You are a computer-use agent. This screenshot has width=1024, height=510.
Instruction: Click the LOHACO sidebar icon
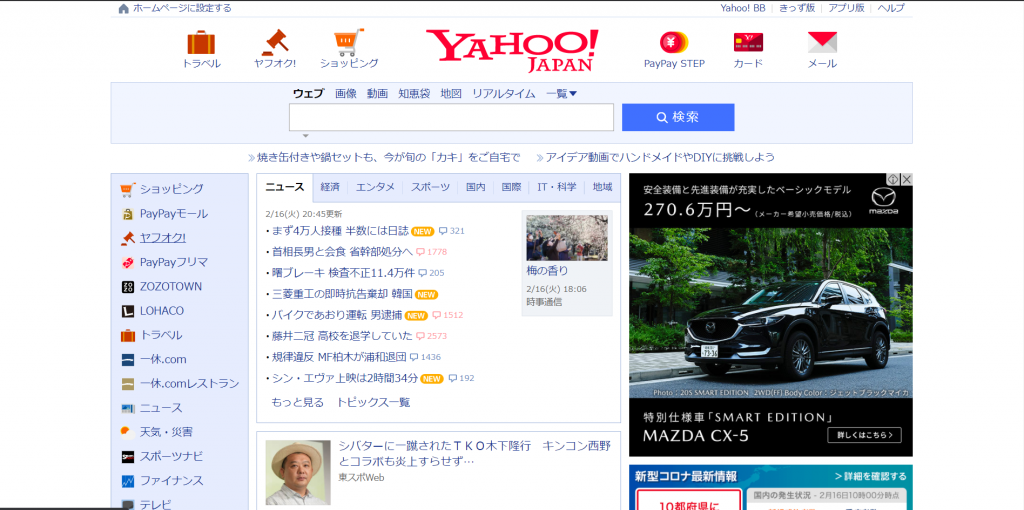pyautogui.click(x=127, y=311)
